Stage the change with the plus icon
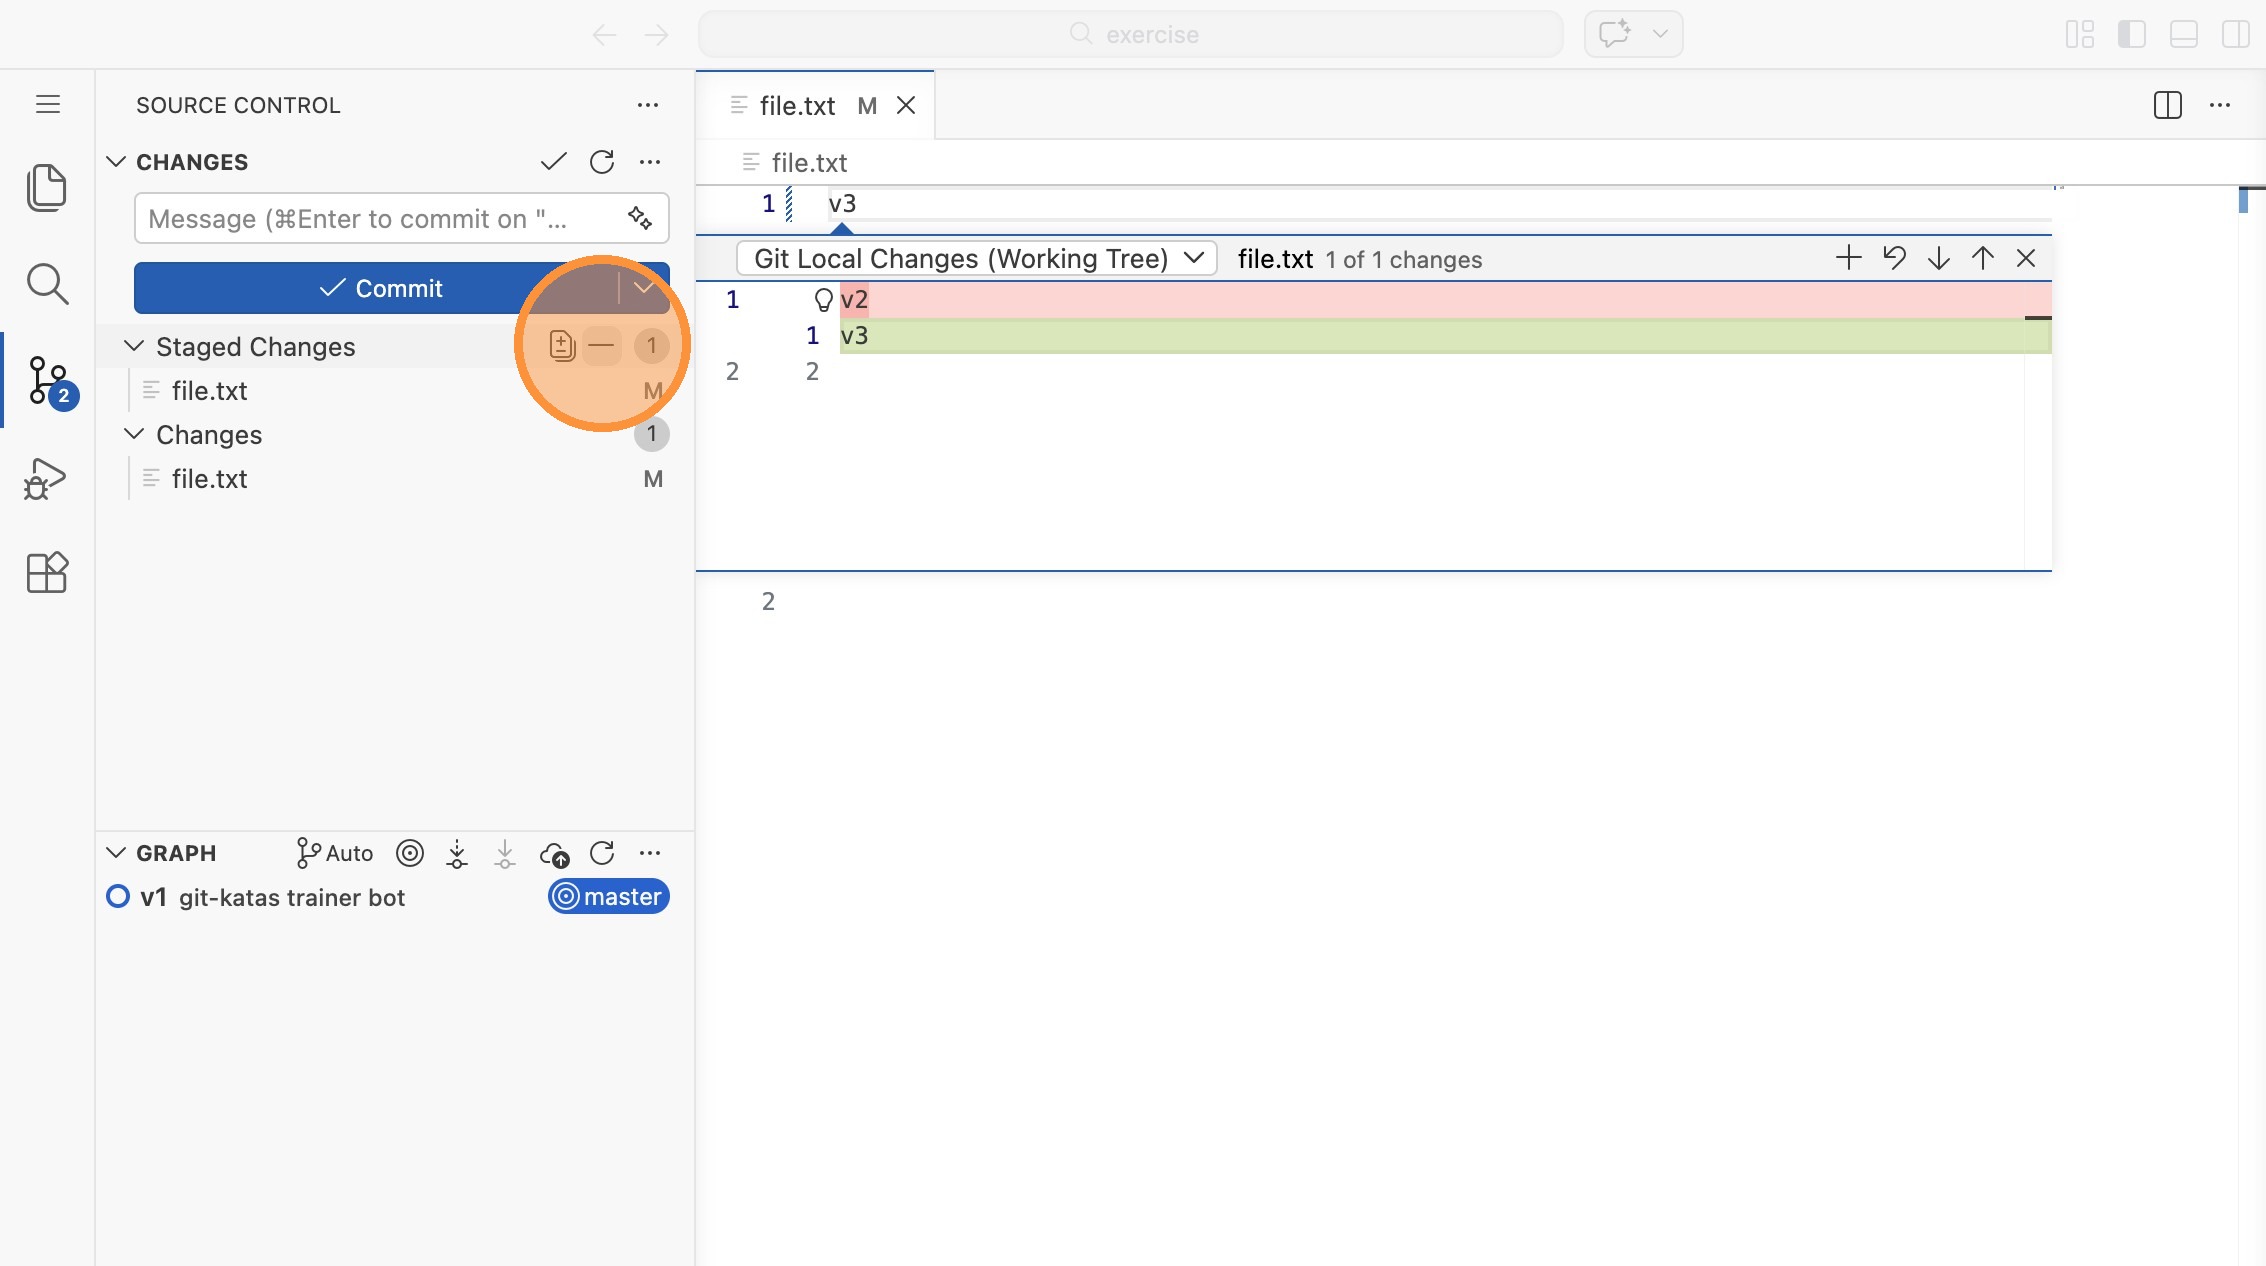This screenshot has height=1266, width=2266. coord(1848,258)
